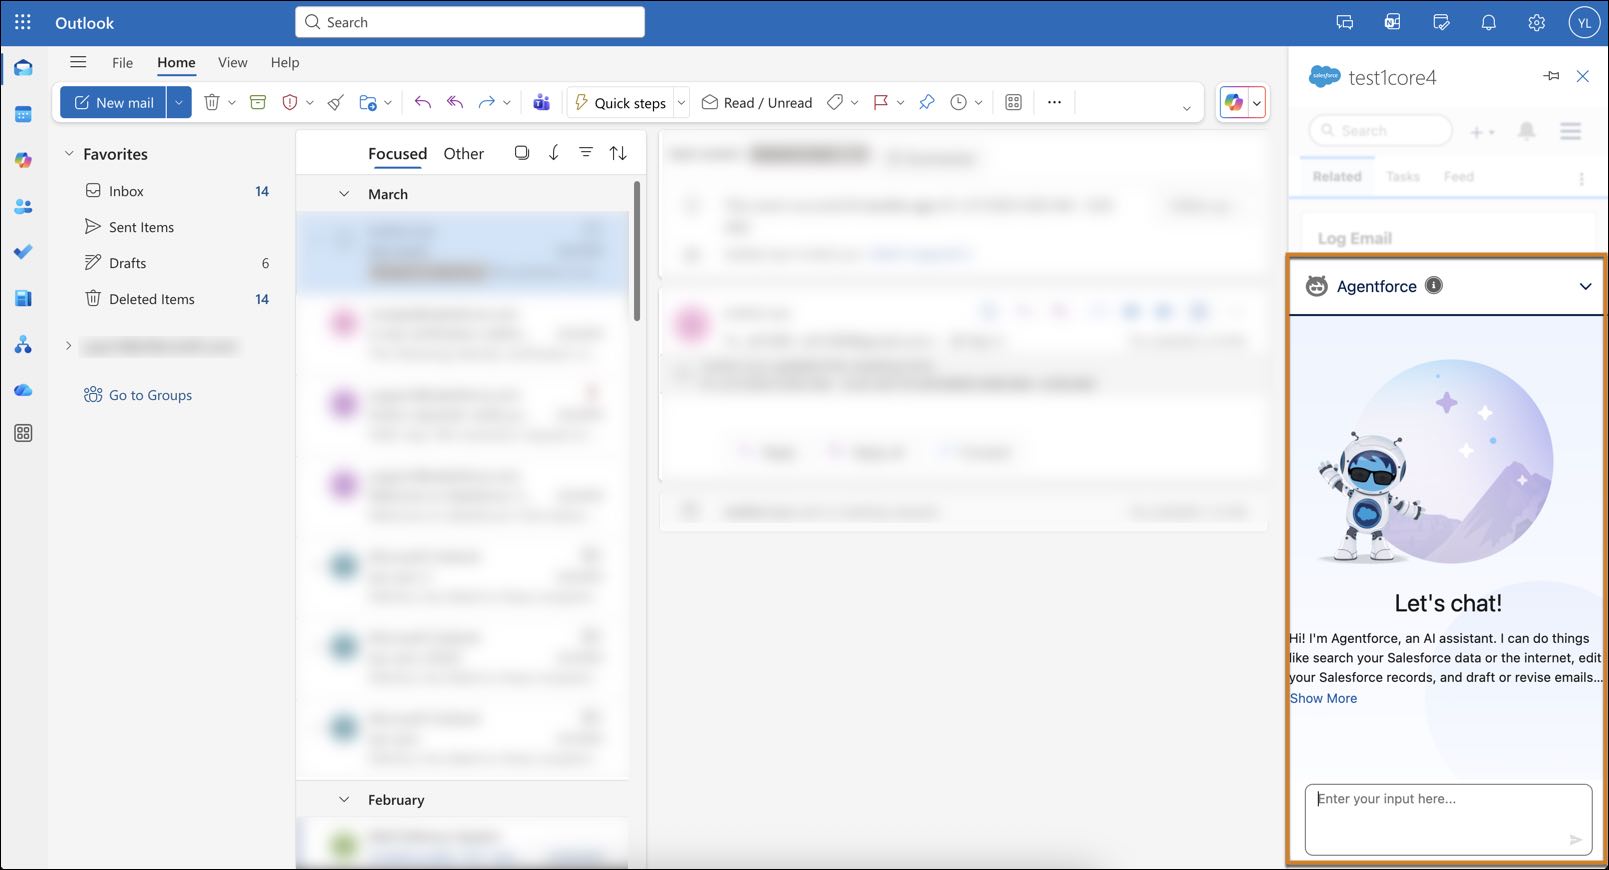Click the Agentforce input text box
The width and height of the screenshot is (1609, 870).
pyautogui.click(x=1448, y=819)
